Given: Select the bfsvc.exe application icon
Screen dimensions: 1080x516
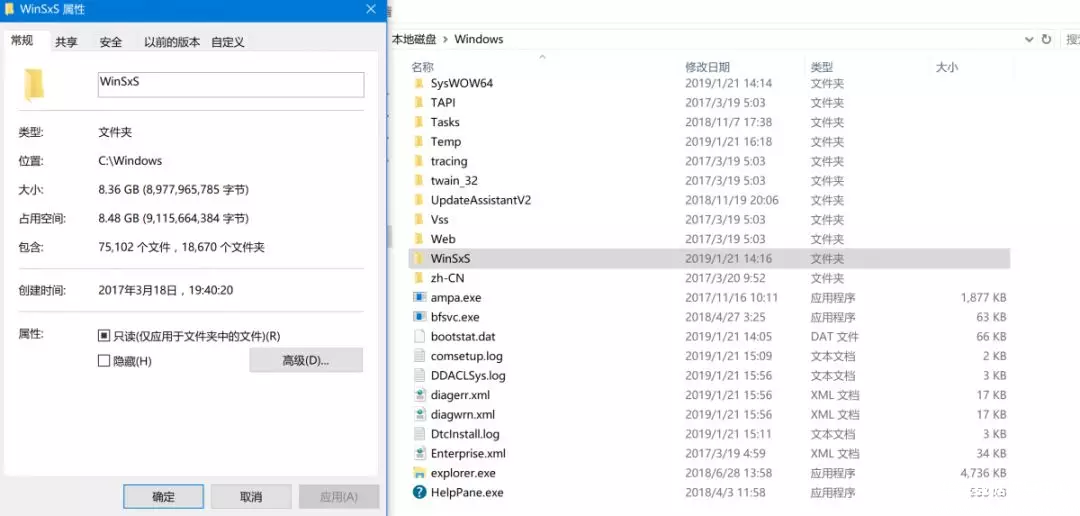Looking at the screenshot, I should [420, 317].
